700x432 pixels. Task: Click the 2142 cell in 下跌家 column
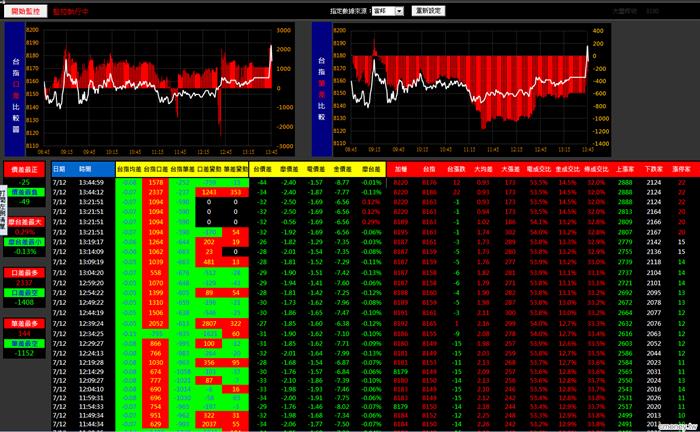tap(654, 242)
